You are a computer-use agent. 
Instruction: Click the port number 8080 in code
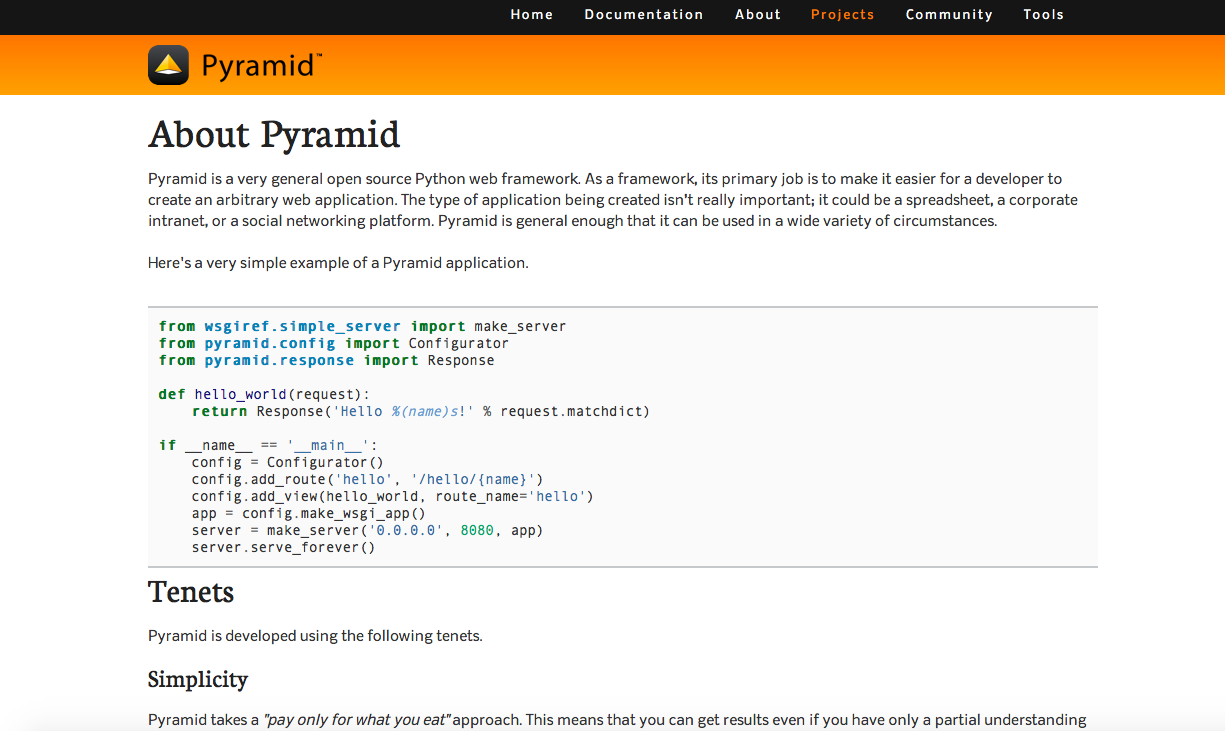click(x=477, y=530)
